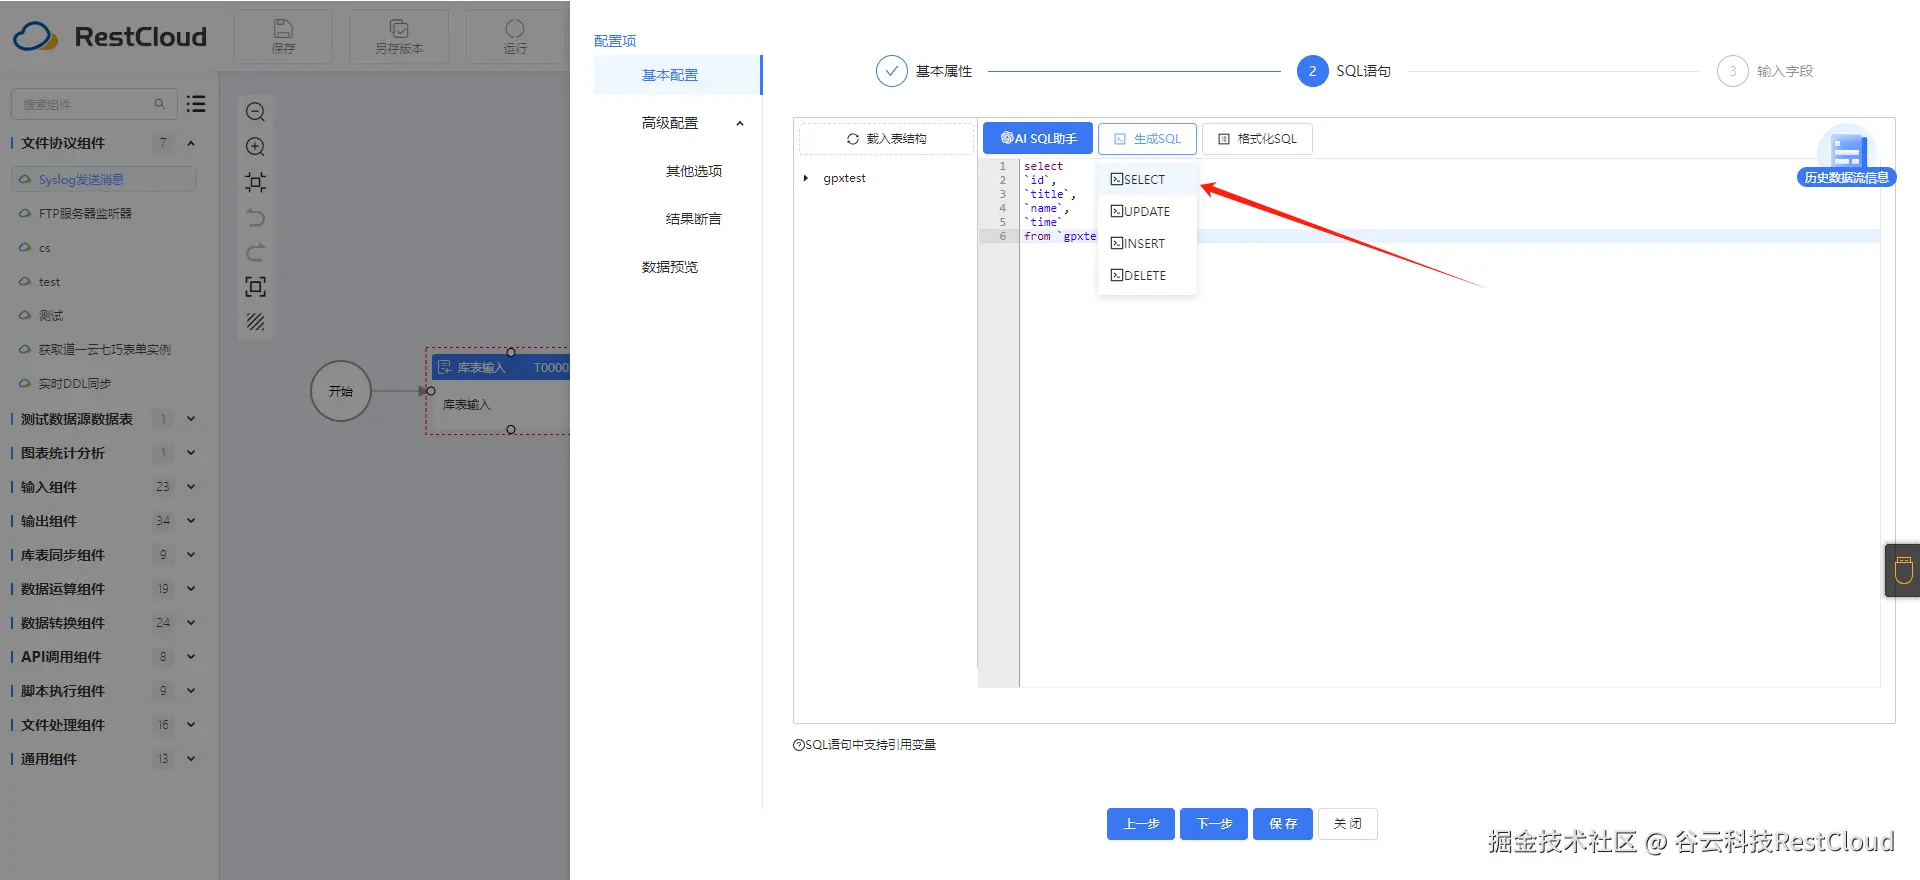
Task: Open the 结果断言 config item
Action: coord(693,219)
